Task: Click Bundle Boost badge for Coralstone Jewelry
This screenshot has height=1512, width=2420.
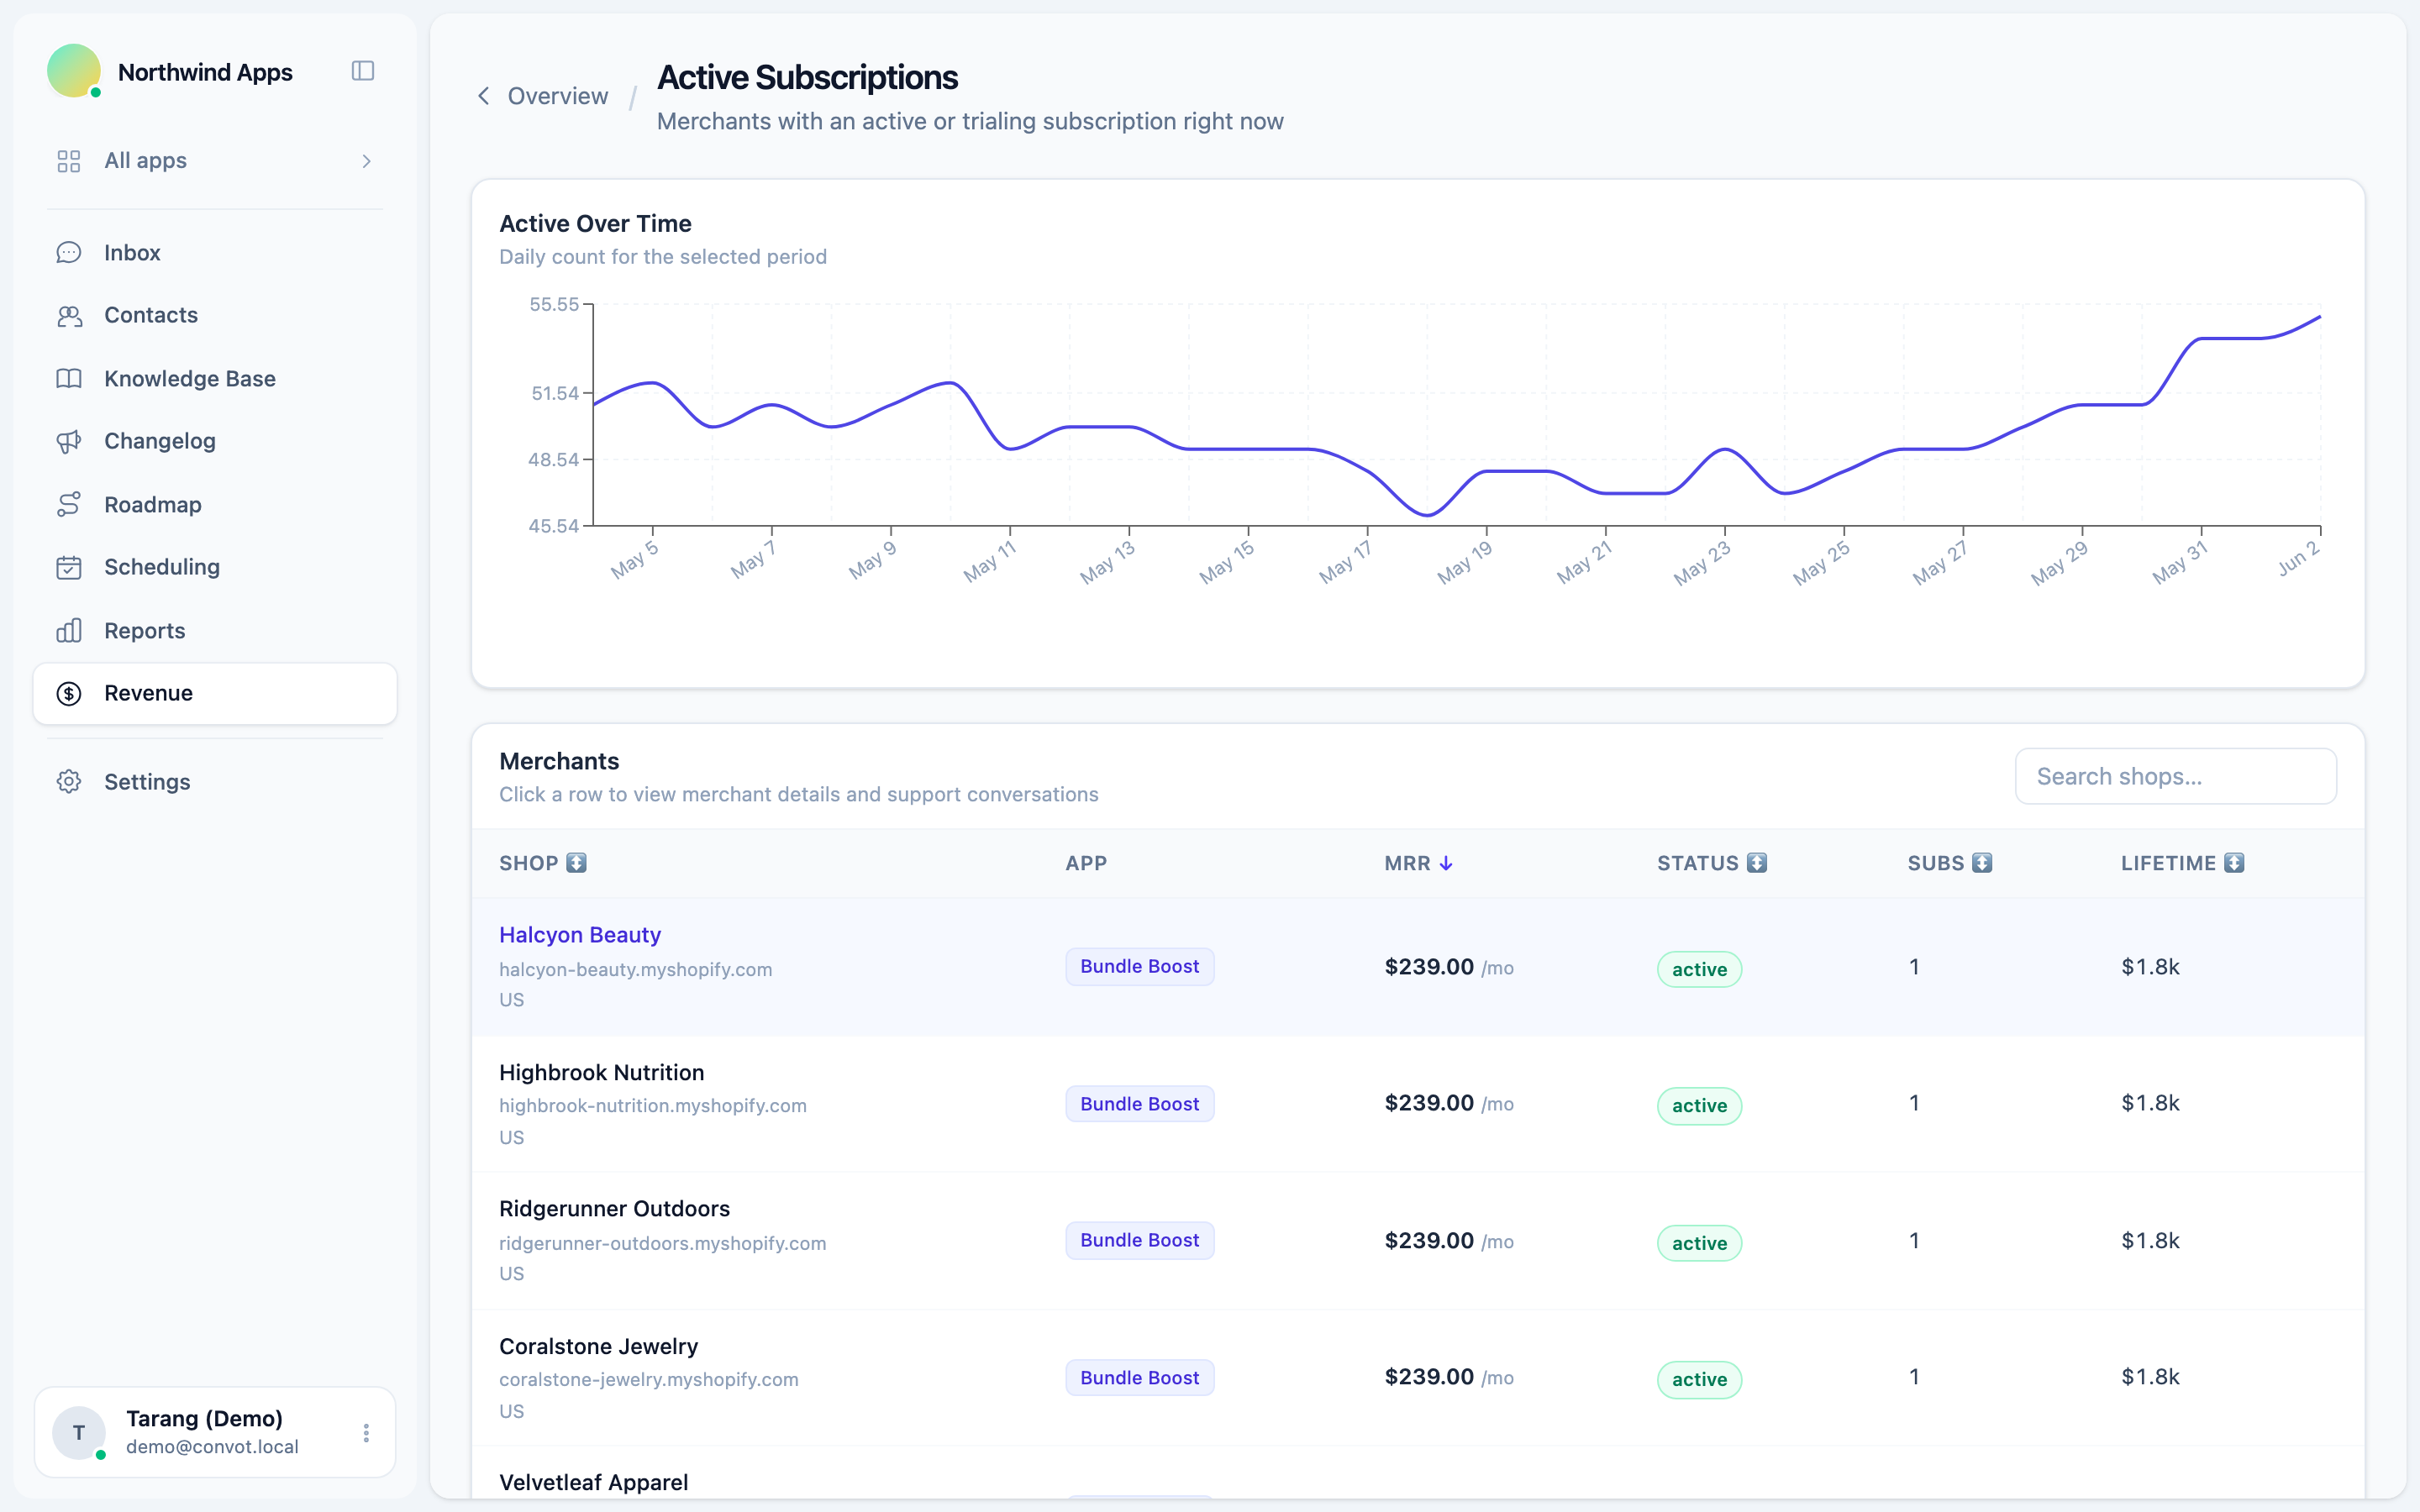Action: [1139, 1378]
